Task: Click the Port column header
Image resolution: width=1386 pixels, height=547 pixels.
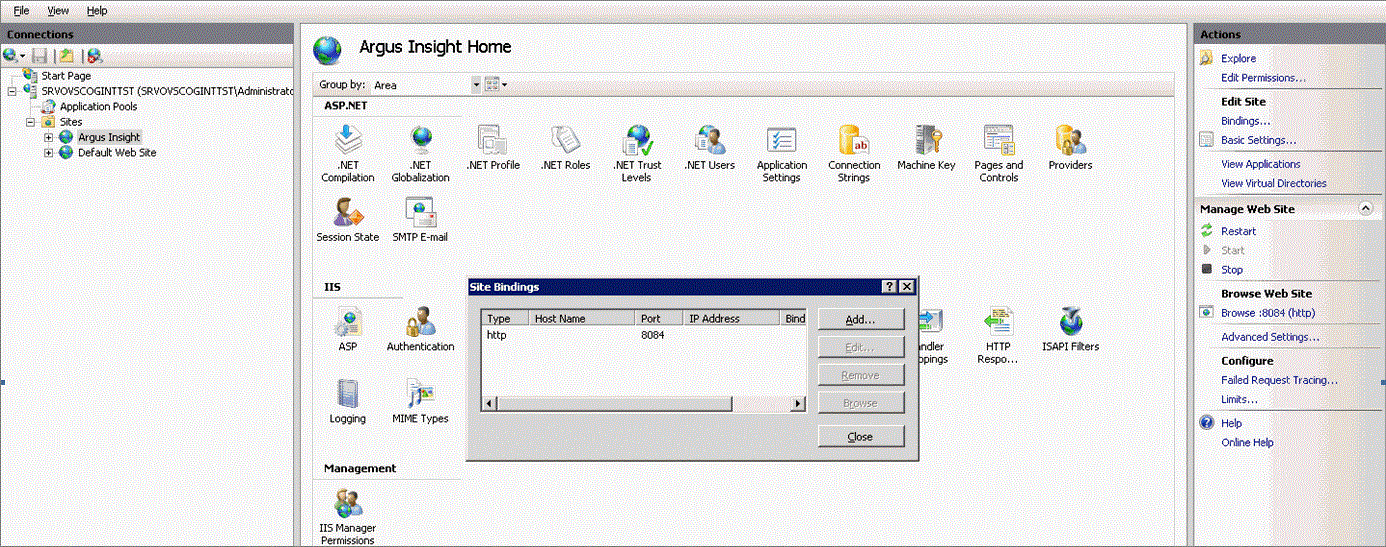Action: coord(659,319)
